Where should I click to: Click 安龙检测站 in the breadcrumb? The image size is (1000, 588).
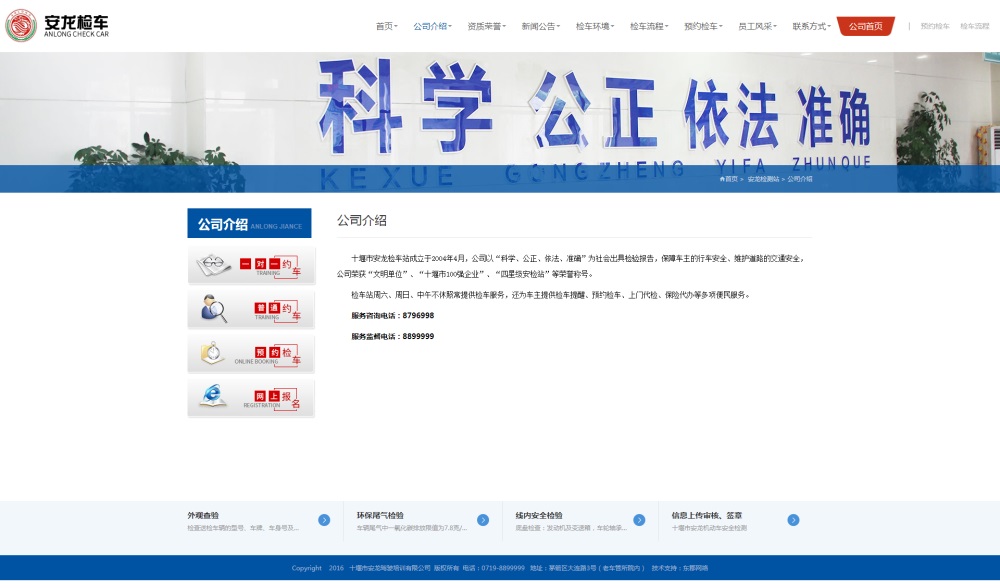[763, 179]
